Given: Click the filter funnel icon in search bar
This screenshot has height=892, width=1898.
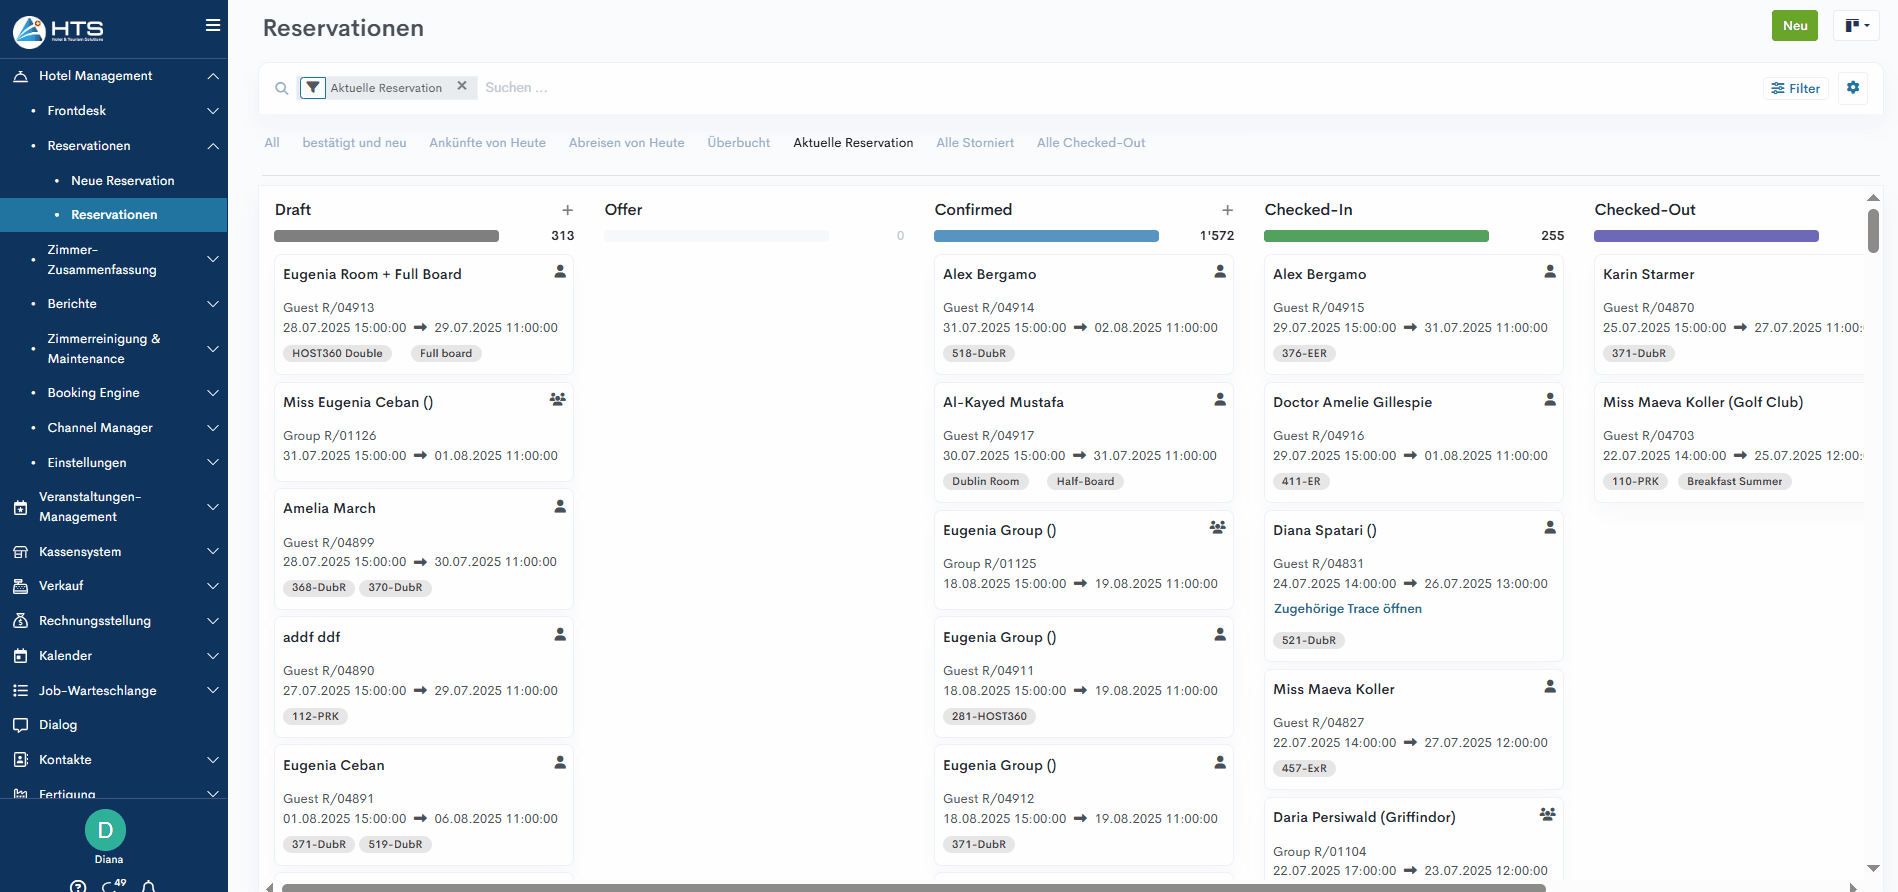Looking at the screenshot, I should (313, 88).
